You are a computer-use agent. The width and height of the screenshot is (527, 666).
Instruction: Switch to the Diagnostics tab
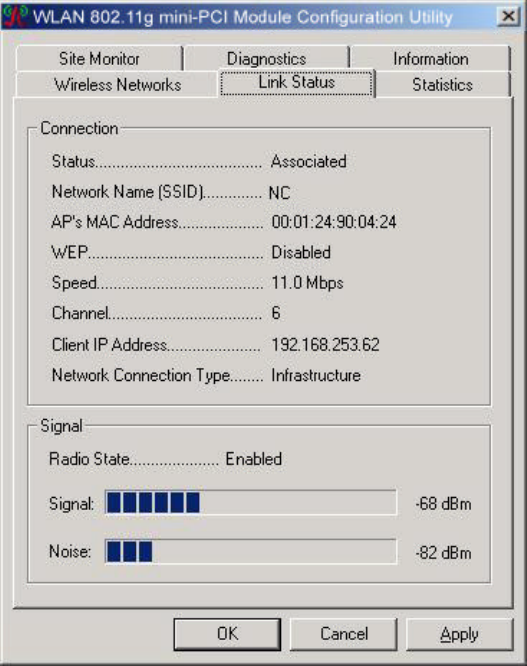click(x=266, y=59)
